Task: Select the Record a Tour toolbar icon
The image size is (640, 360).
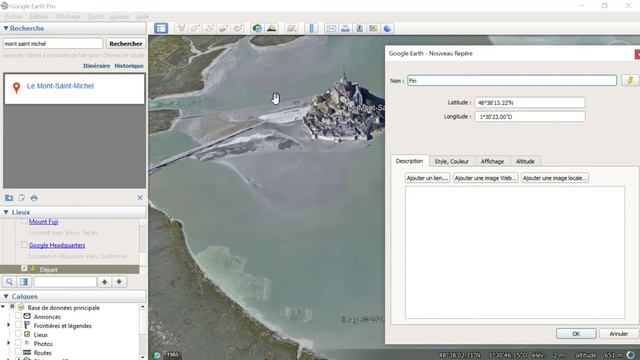Action: coord(238,28)
